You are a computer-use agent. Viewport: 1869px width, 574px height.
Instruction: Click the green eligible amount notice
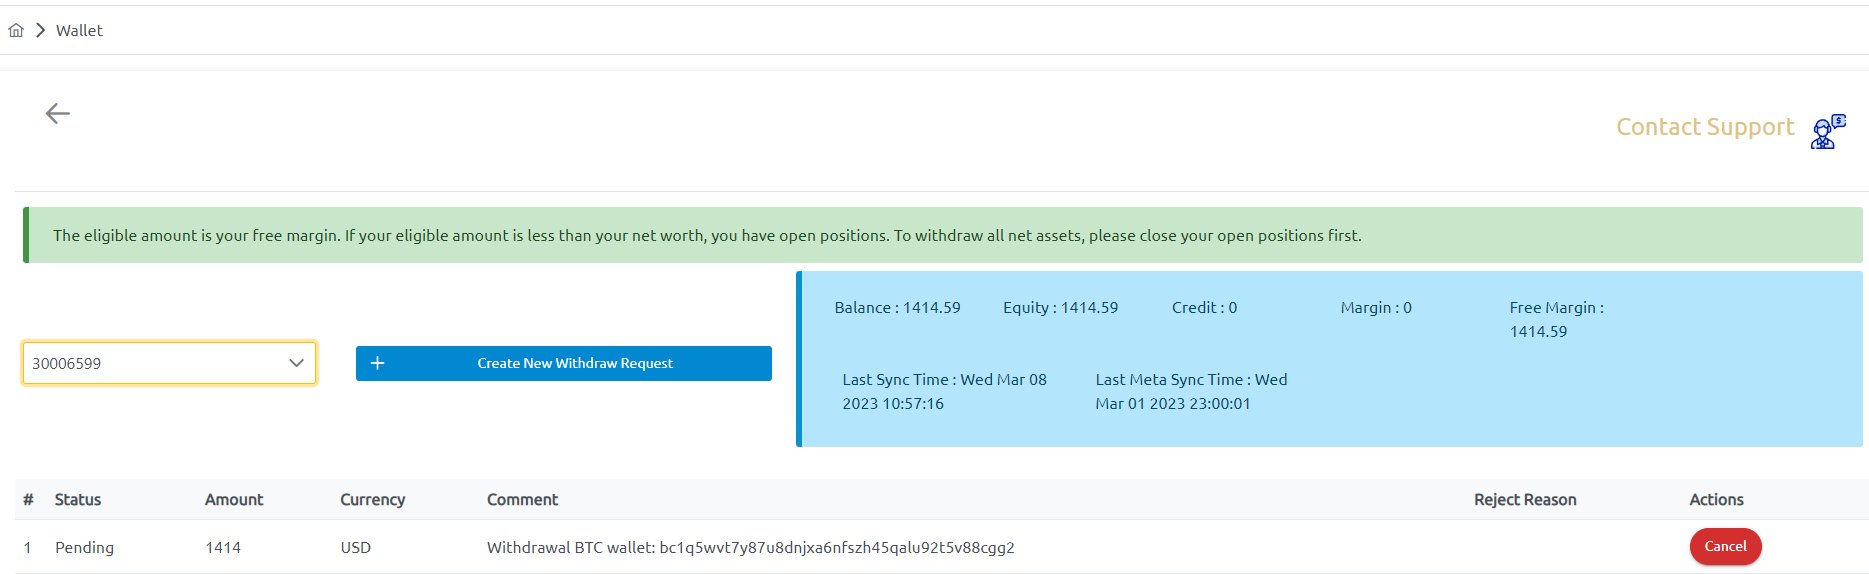[x=943, y=235]
